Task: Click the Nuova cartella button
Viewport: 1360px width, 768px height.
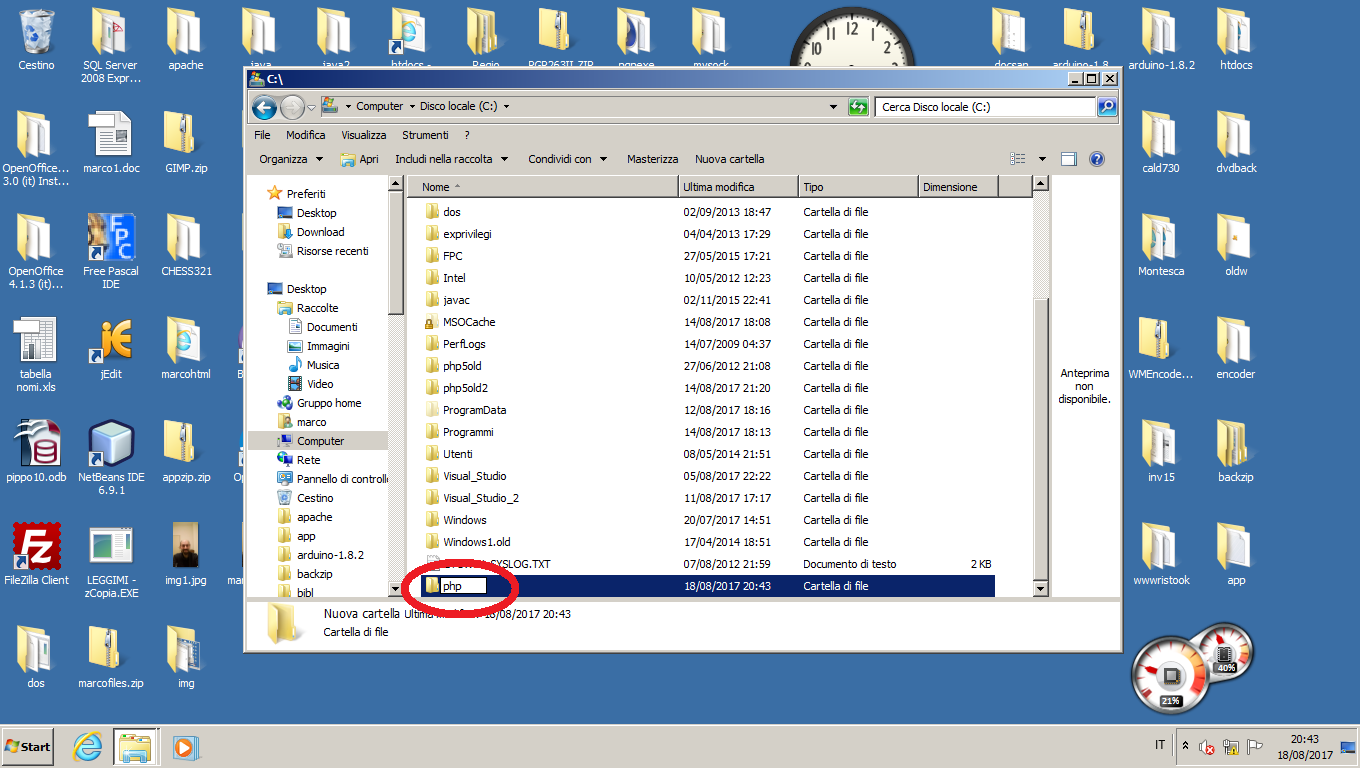Action: tap(729, 159)
